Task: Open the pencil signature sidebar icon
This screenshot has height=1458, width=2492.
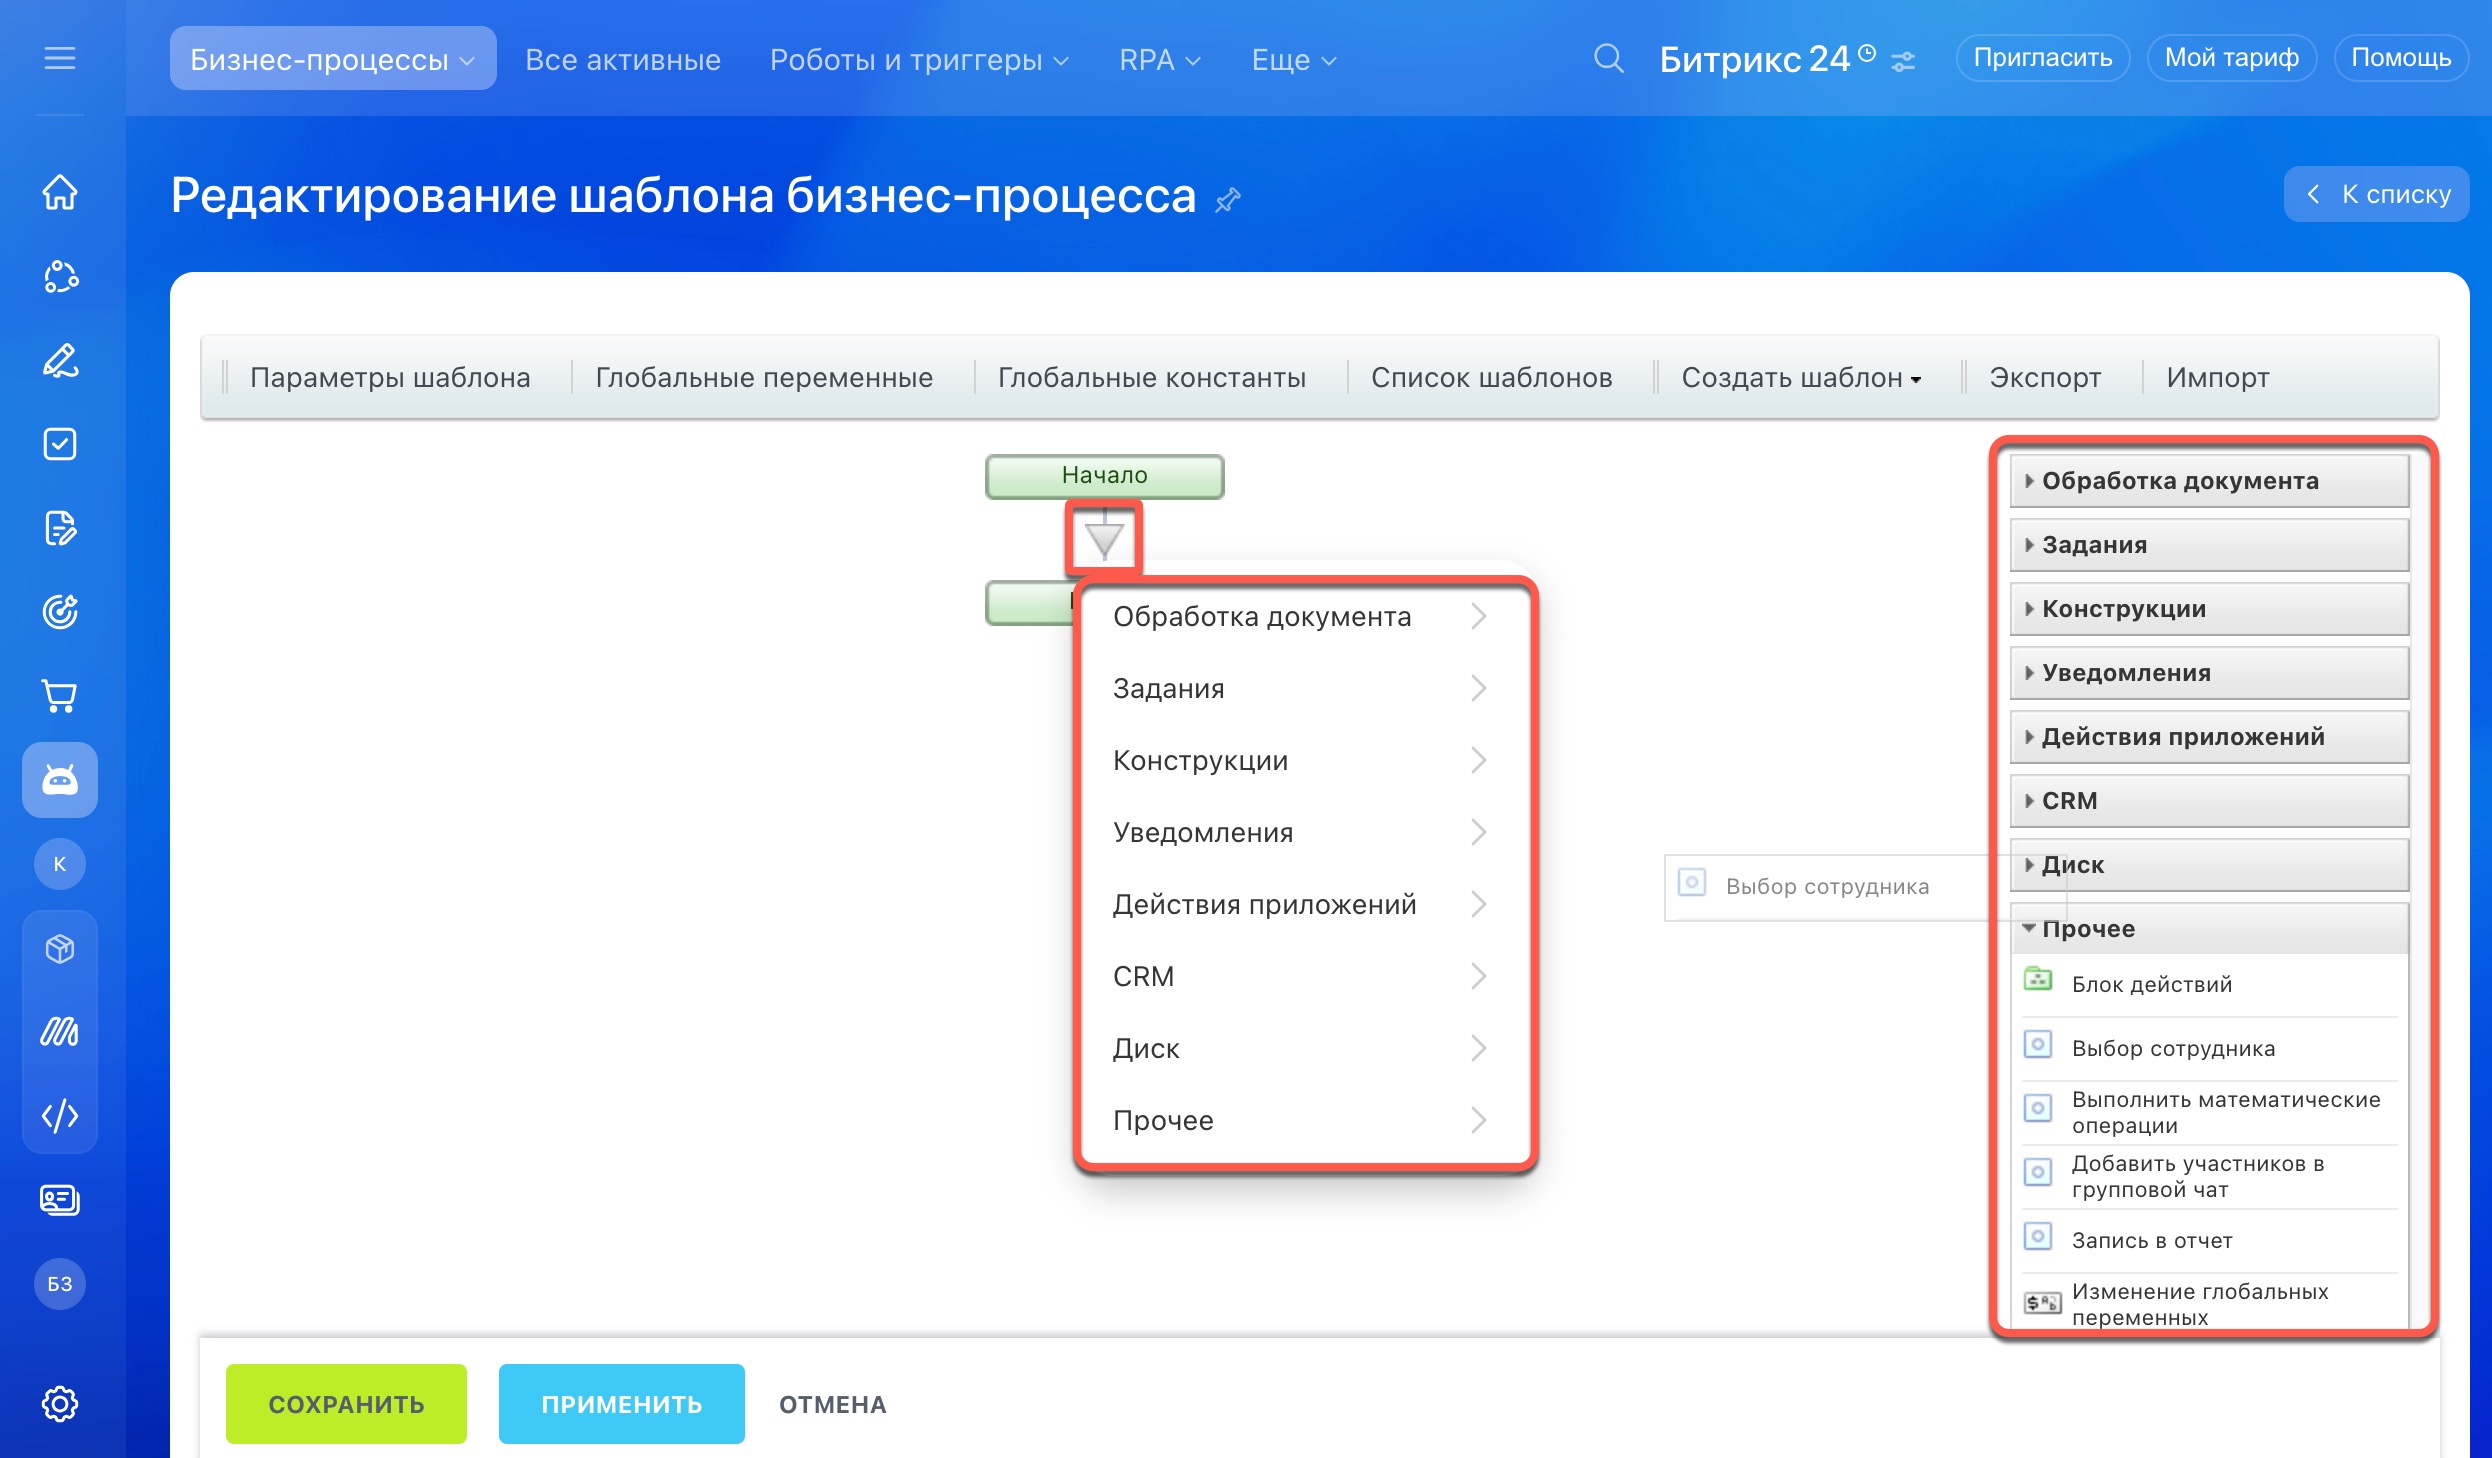Action: tap(60, 360)
